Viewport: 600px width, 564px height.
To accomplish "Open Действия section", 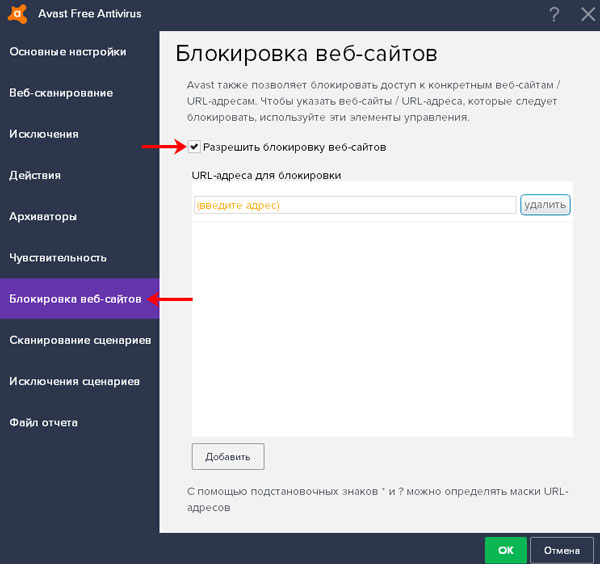I will coord(35,175).
